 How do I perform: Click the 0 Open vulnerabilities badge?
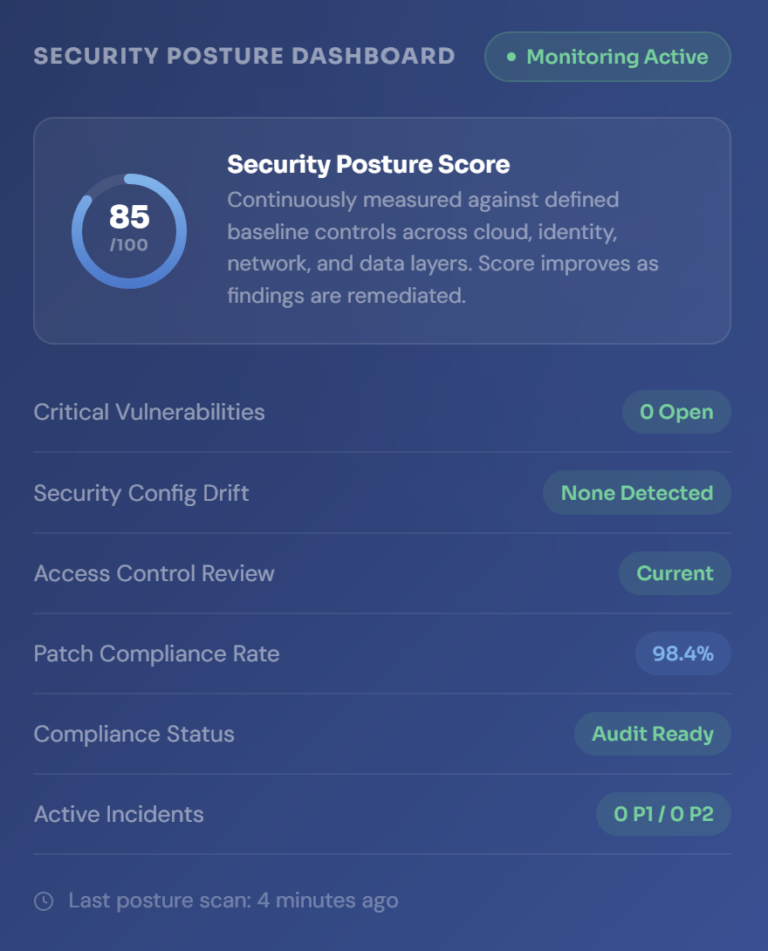676,412
